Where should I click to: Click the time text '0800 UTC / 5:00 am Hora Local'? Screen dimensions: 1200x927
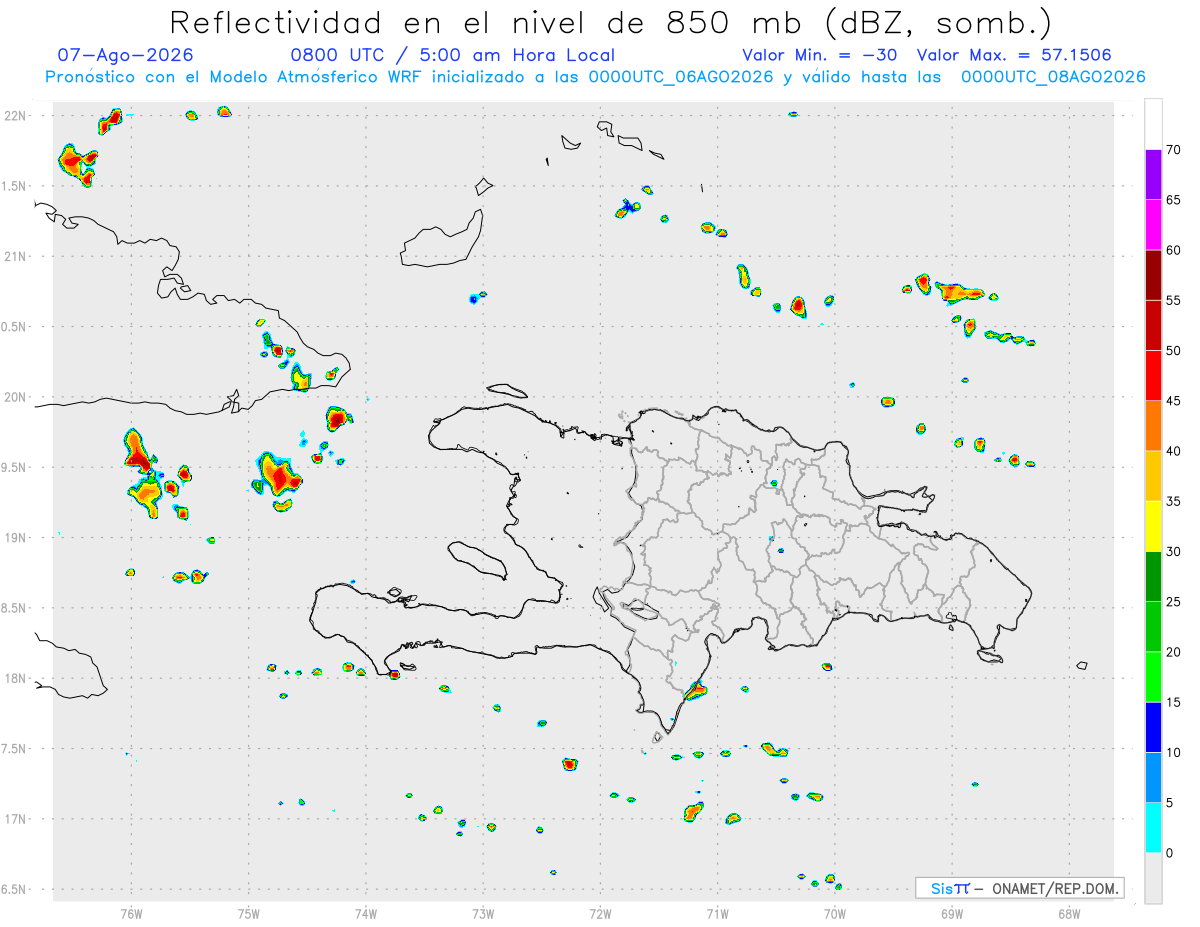(x=453, y=55)
